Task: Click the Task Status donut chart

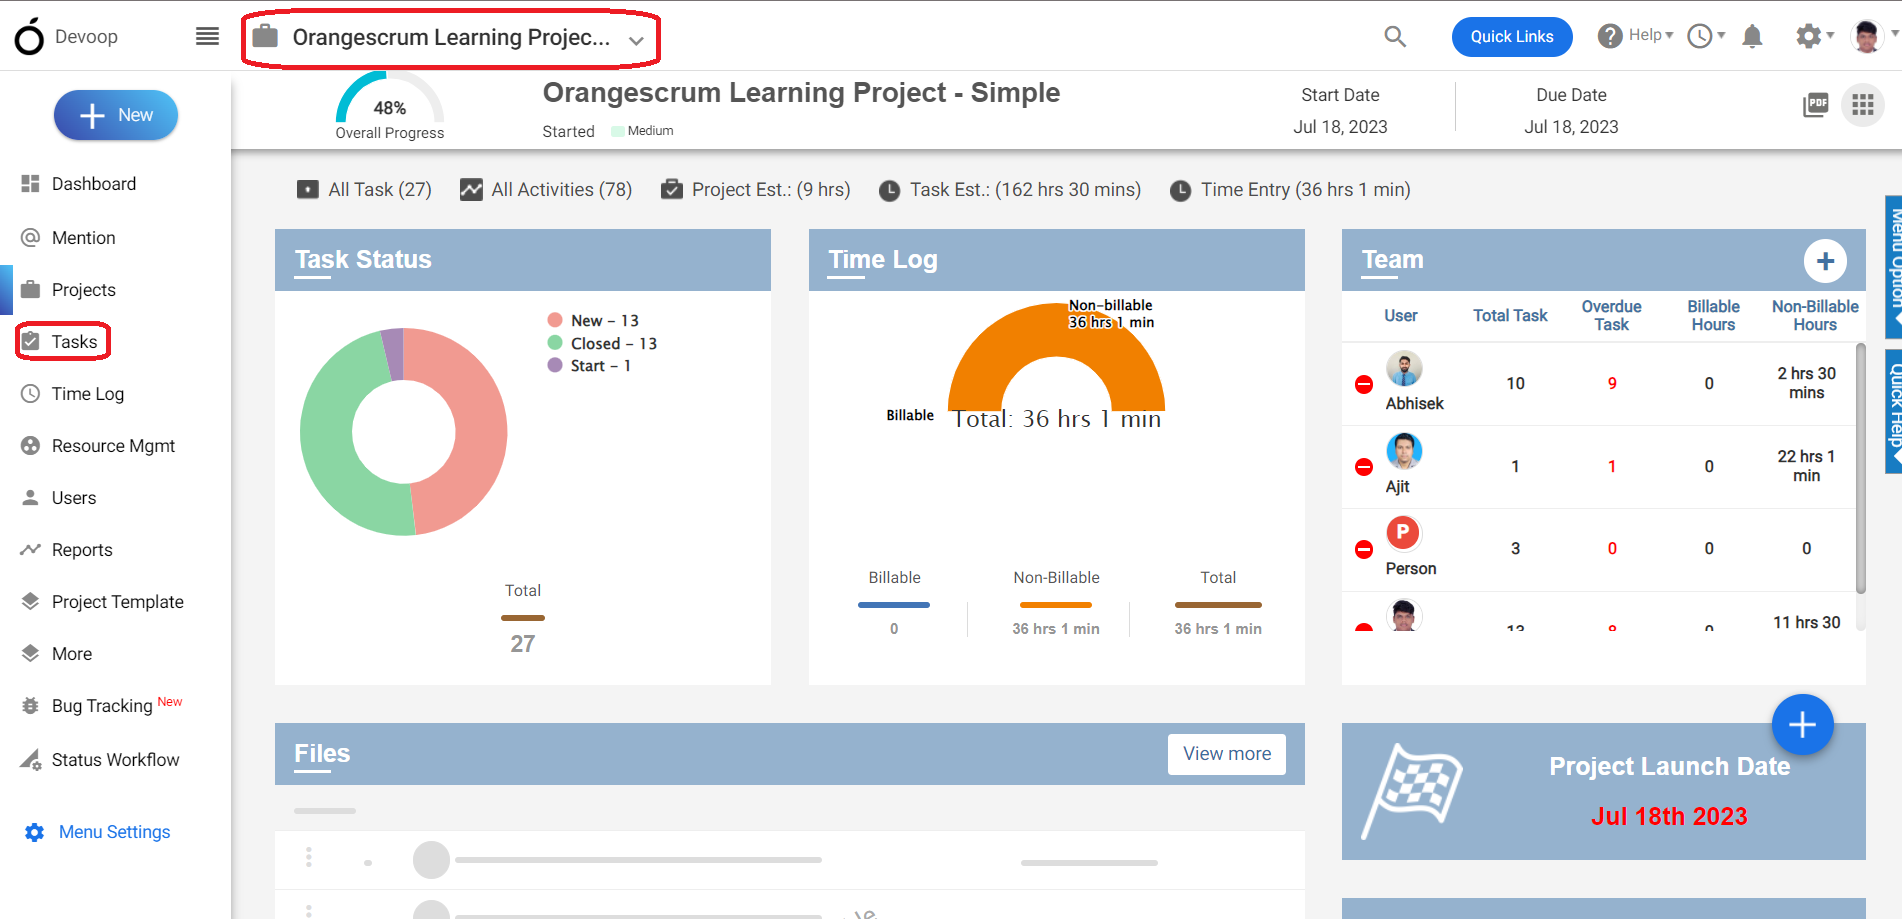Action: coord(404,432)
